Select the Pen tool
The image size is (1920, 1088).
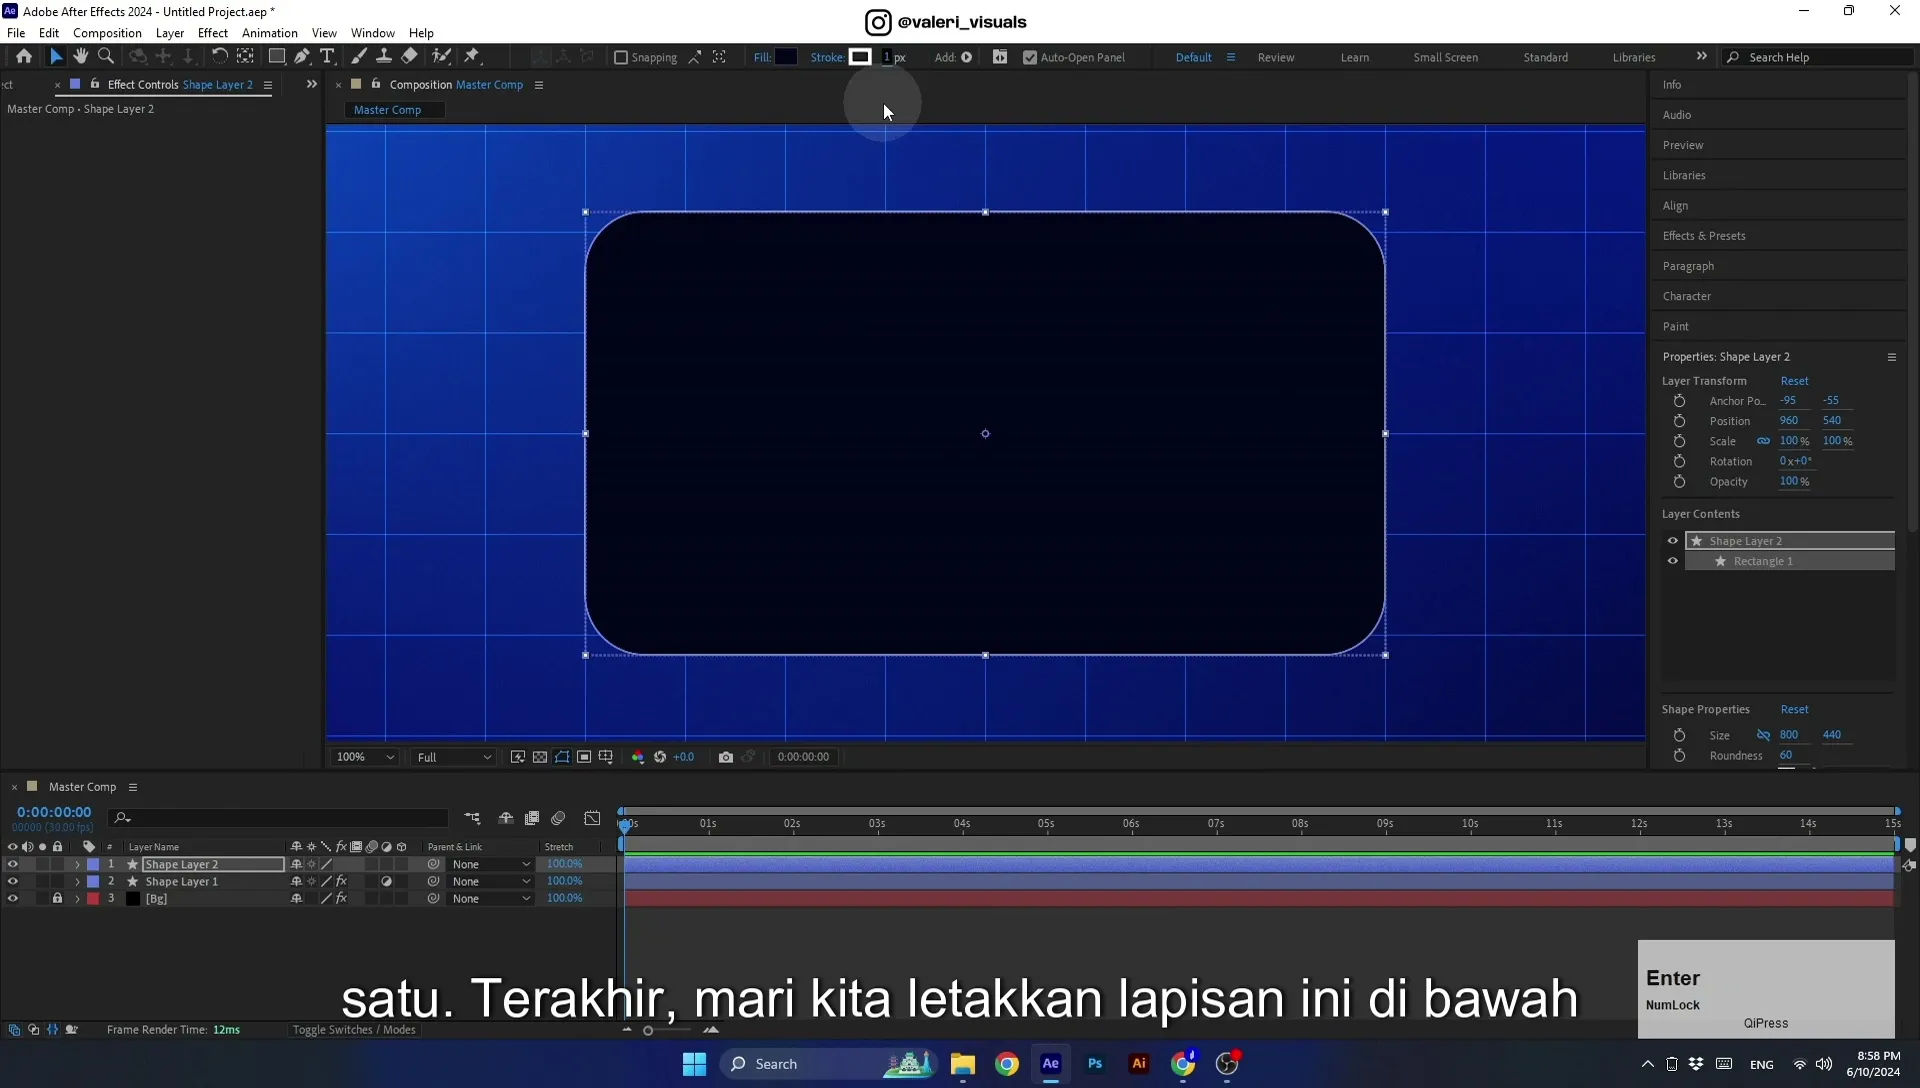pyautogui.click(x=302, y=57)
